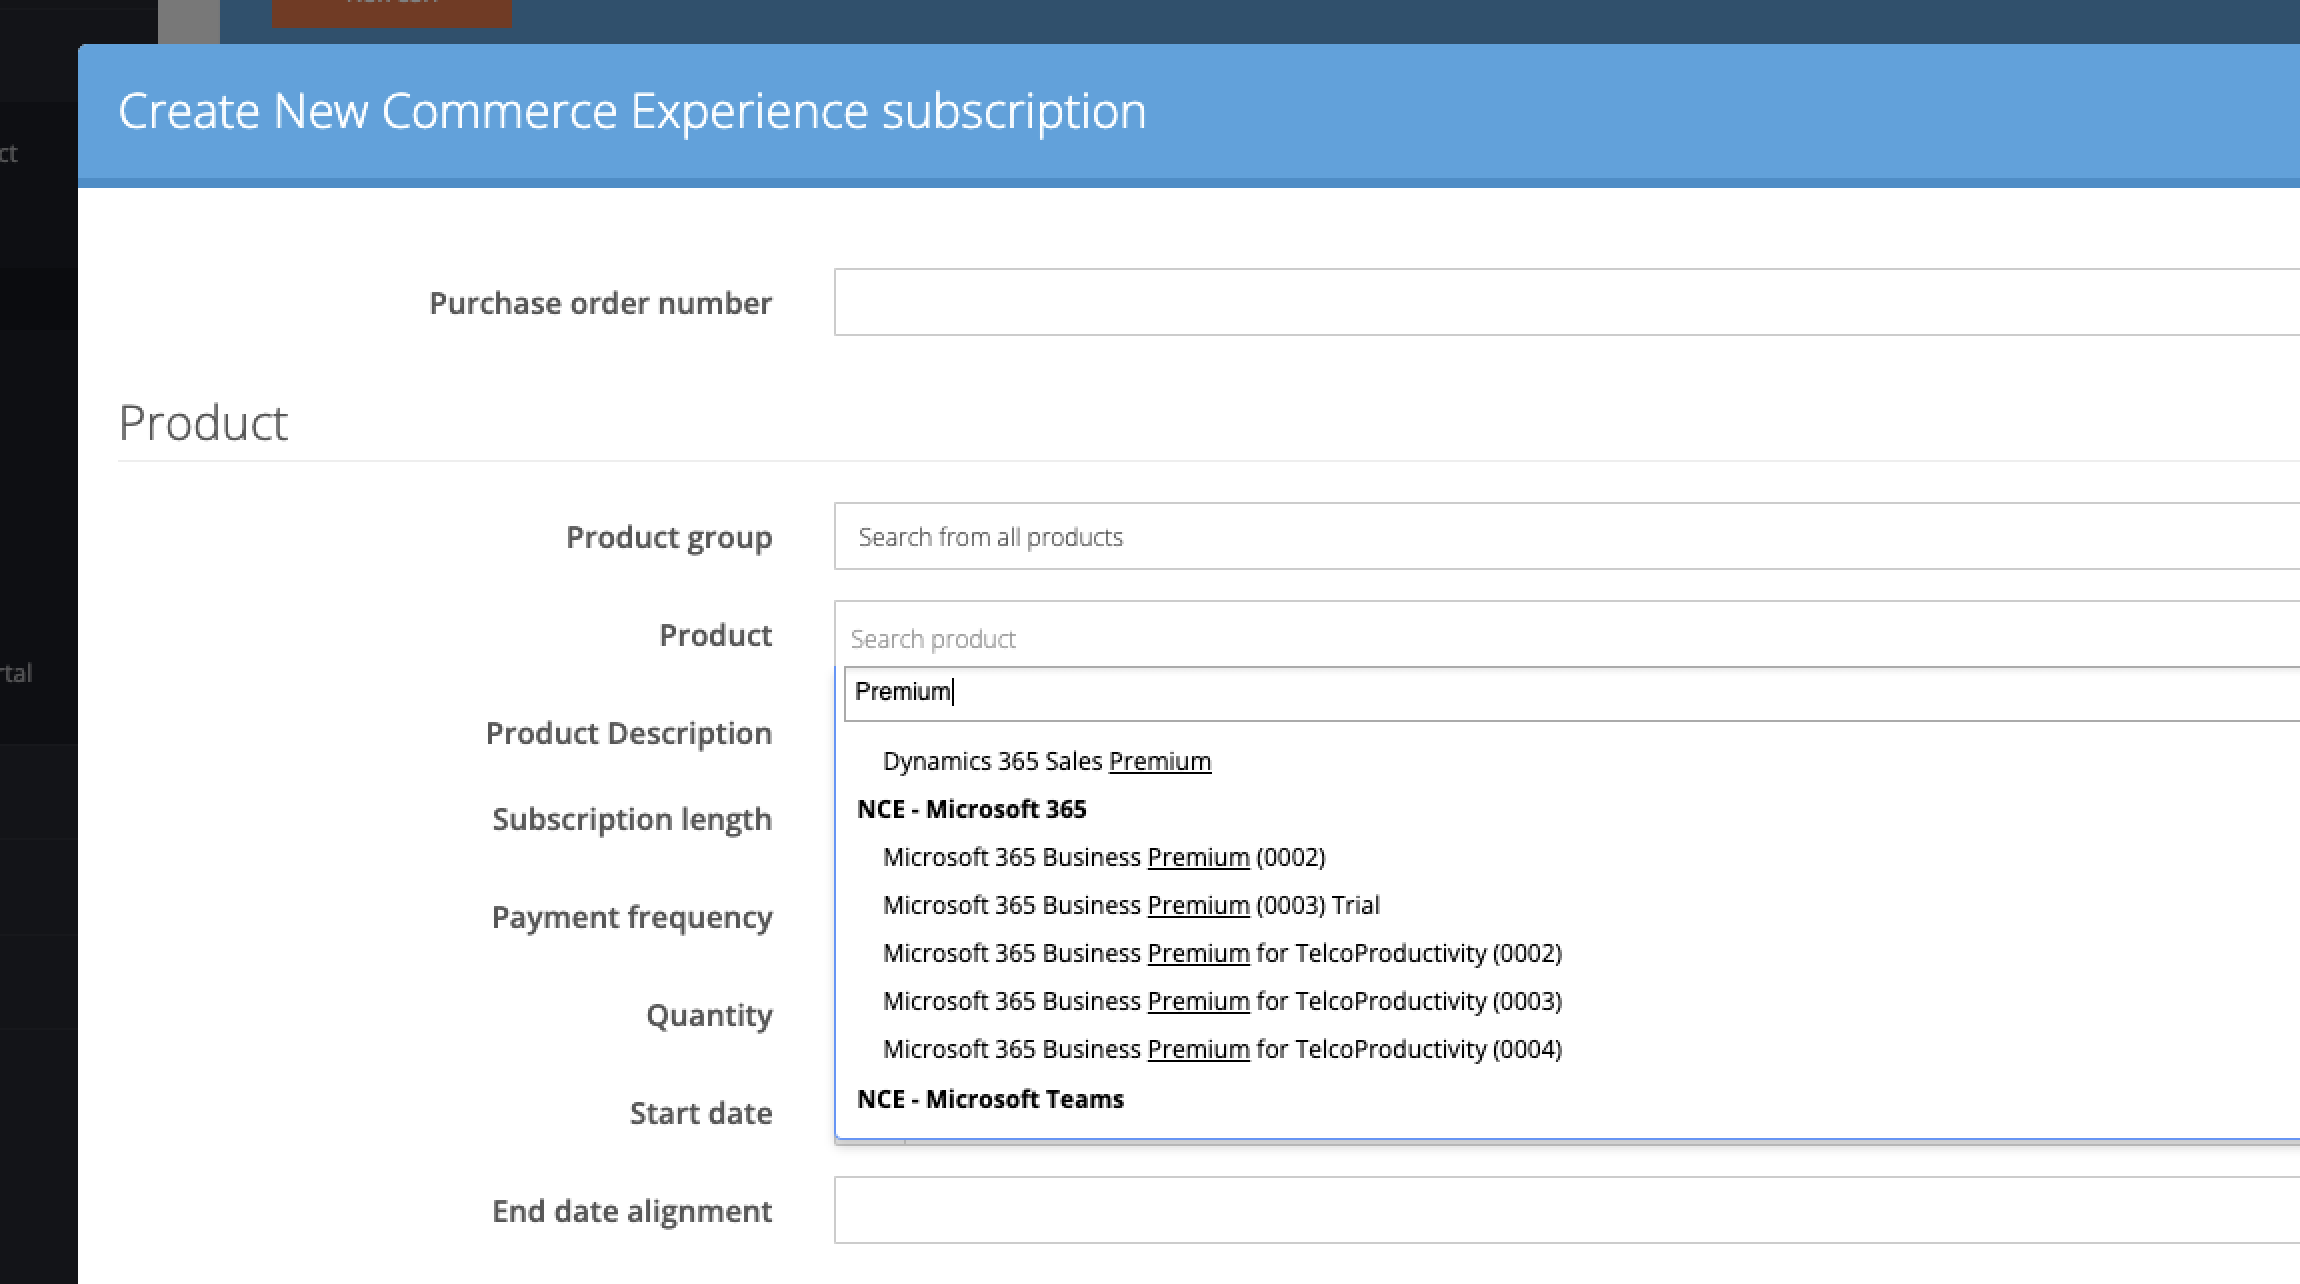This screenshot has height=1284, width=2300.
Task: Click the Start date label
Action: click(701, 1113)
